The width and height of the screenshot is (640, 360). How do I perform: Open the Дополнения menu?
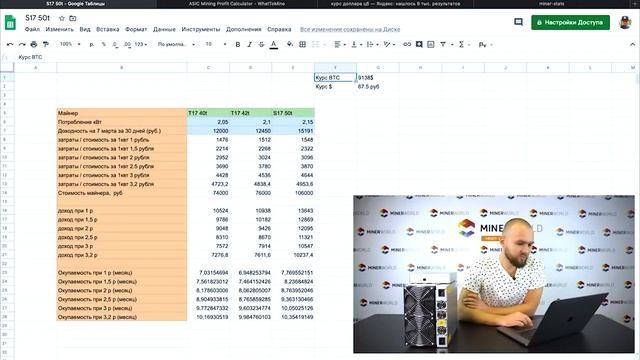pyautogui.click(x=244, y=29)
